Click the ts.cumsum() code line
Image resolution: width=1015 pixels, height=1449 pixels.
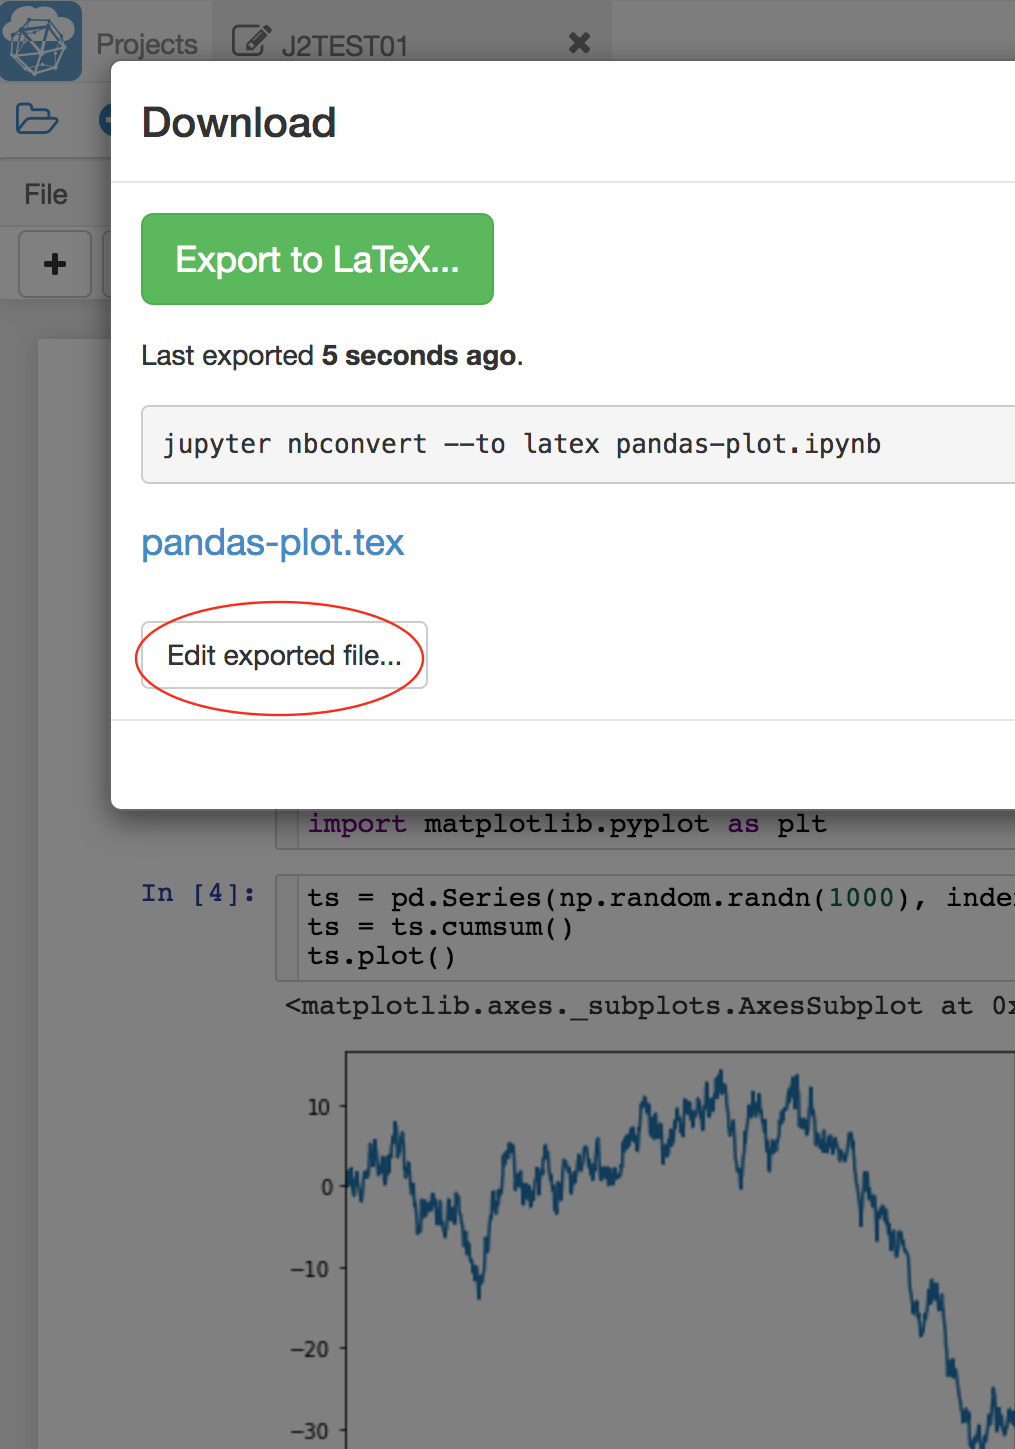click(440, 927)
